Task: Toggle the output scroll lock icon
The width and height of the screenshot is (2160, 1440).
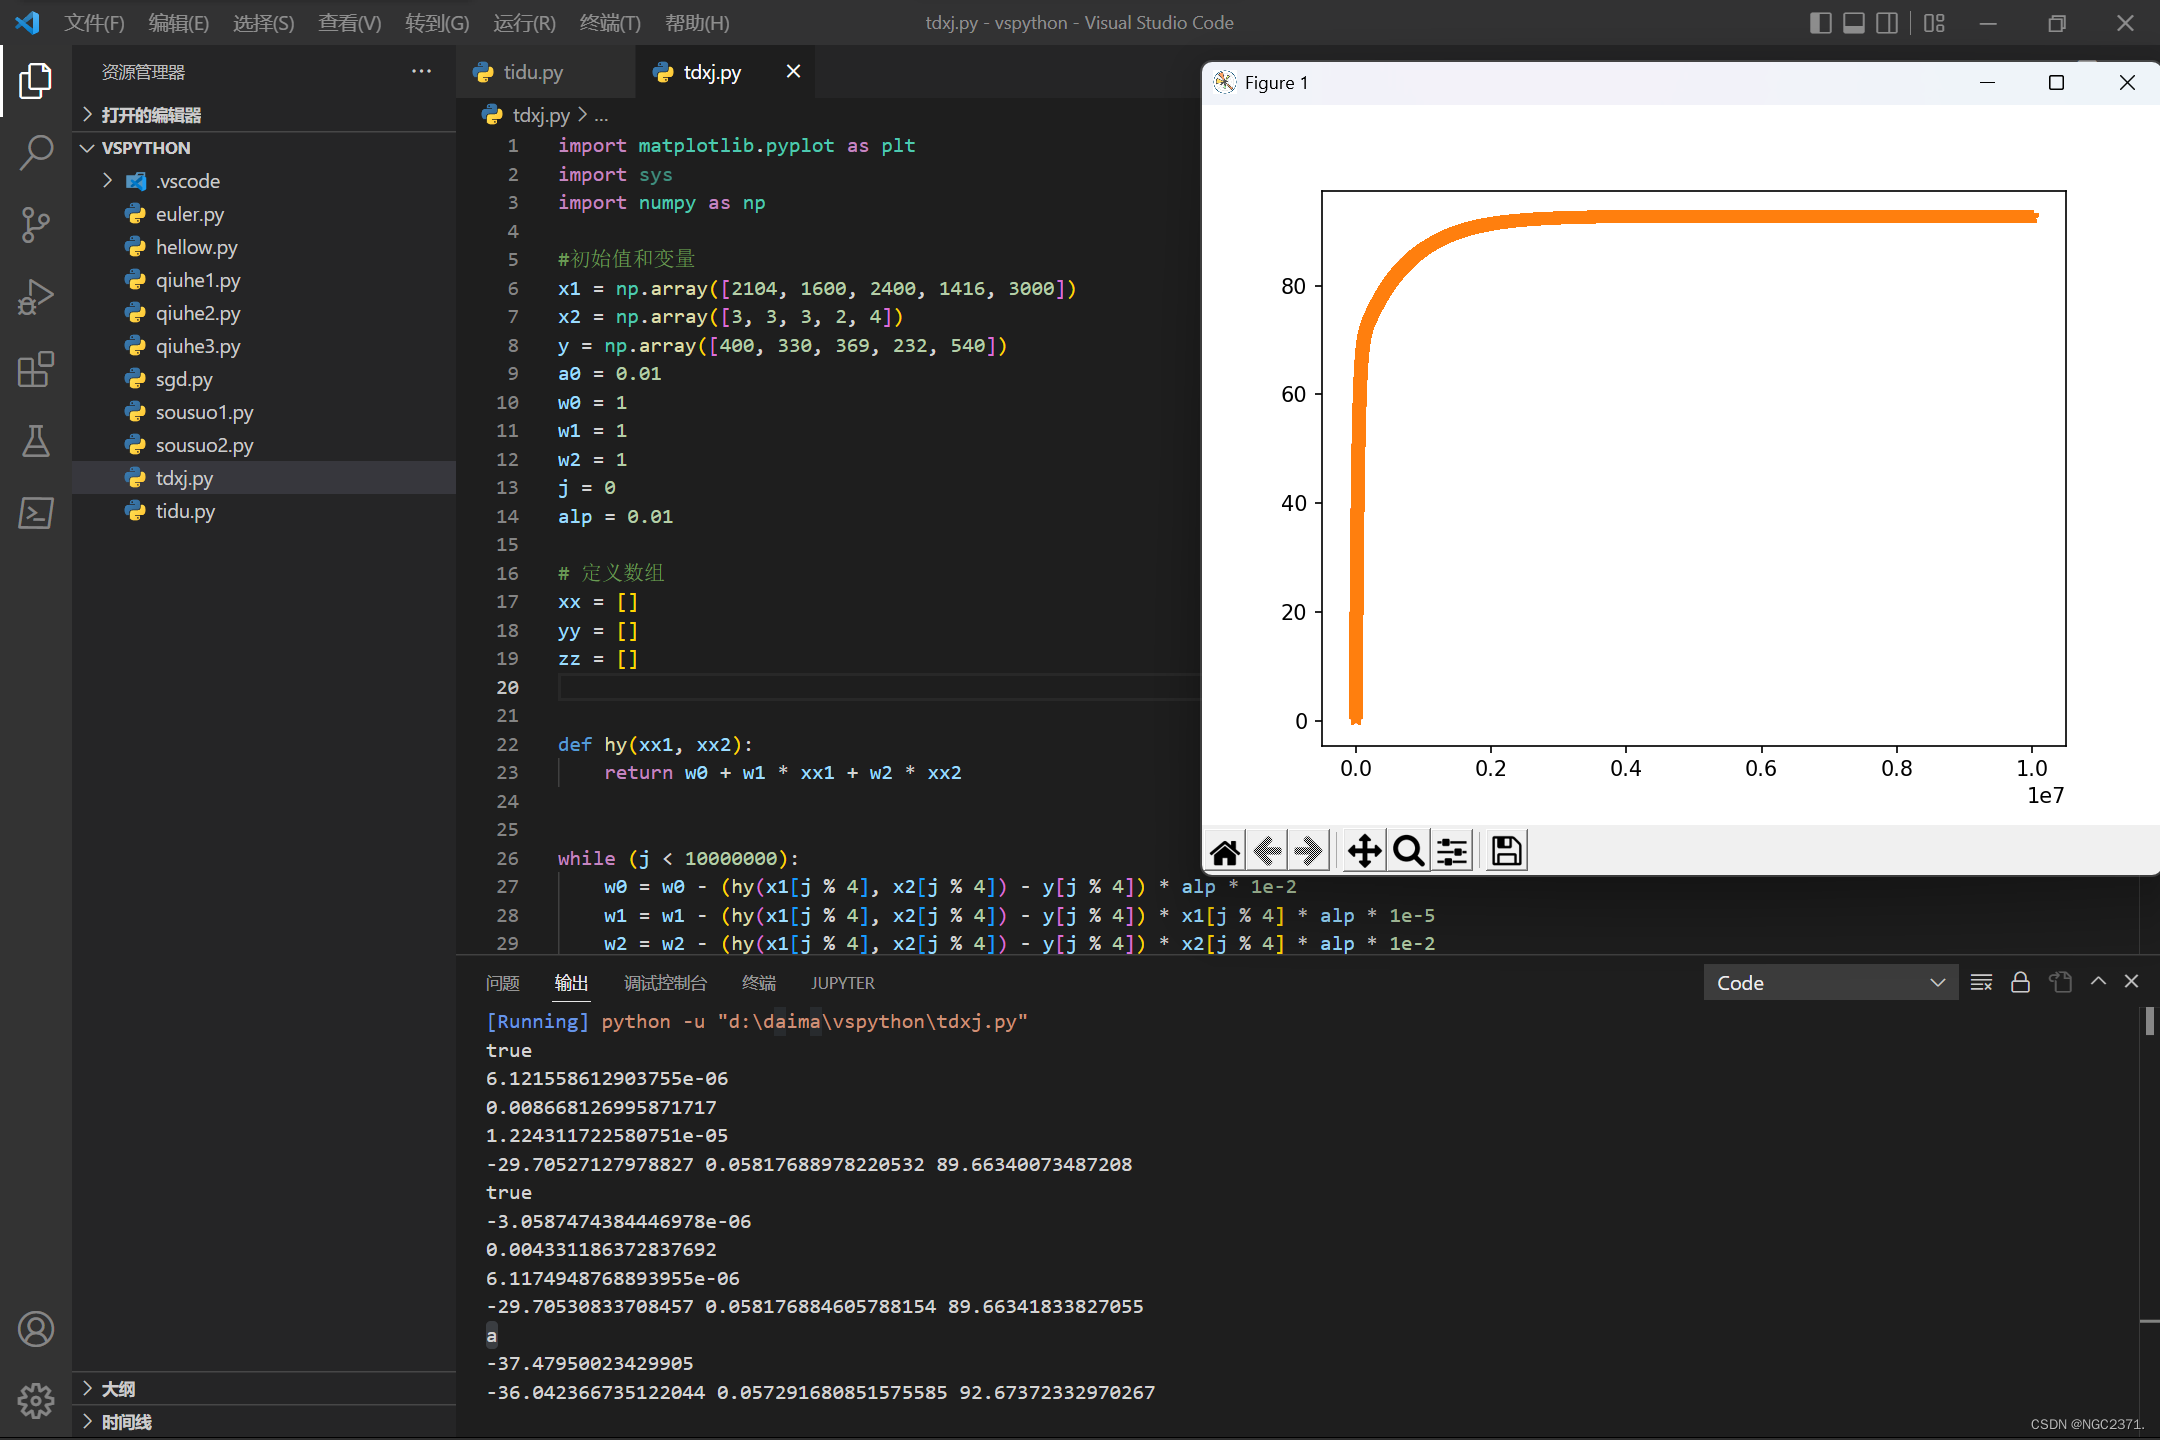Action: pos(2020,982)
